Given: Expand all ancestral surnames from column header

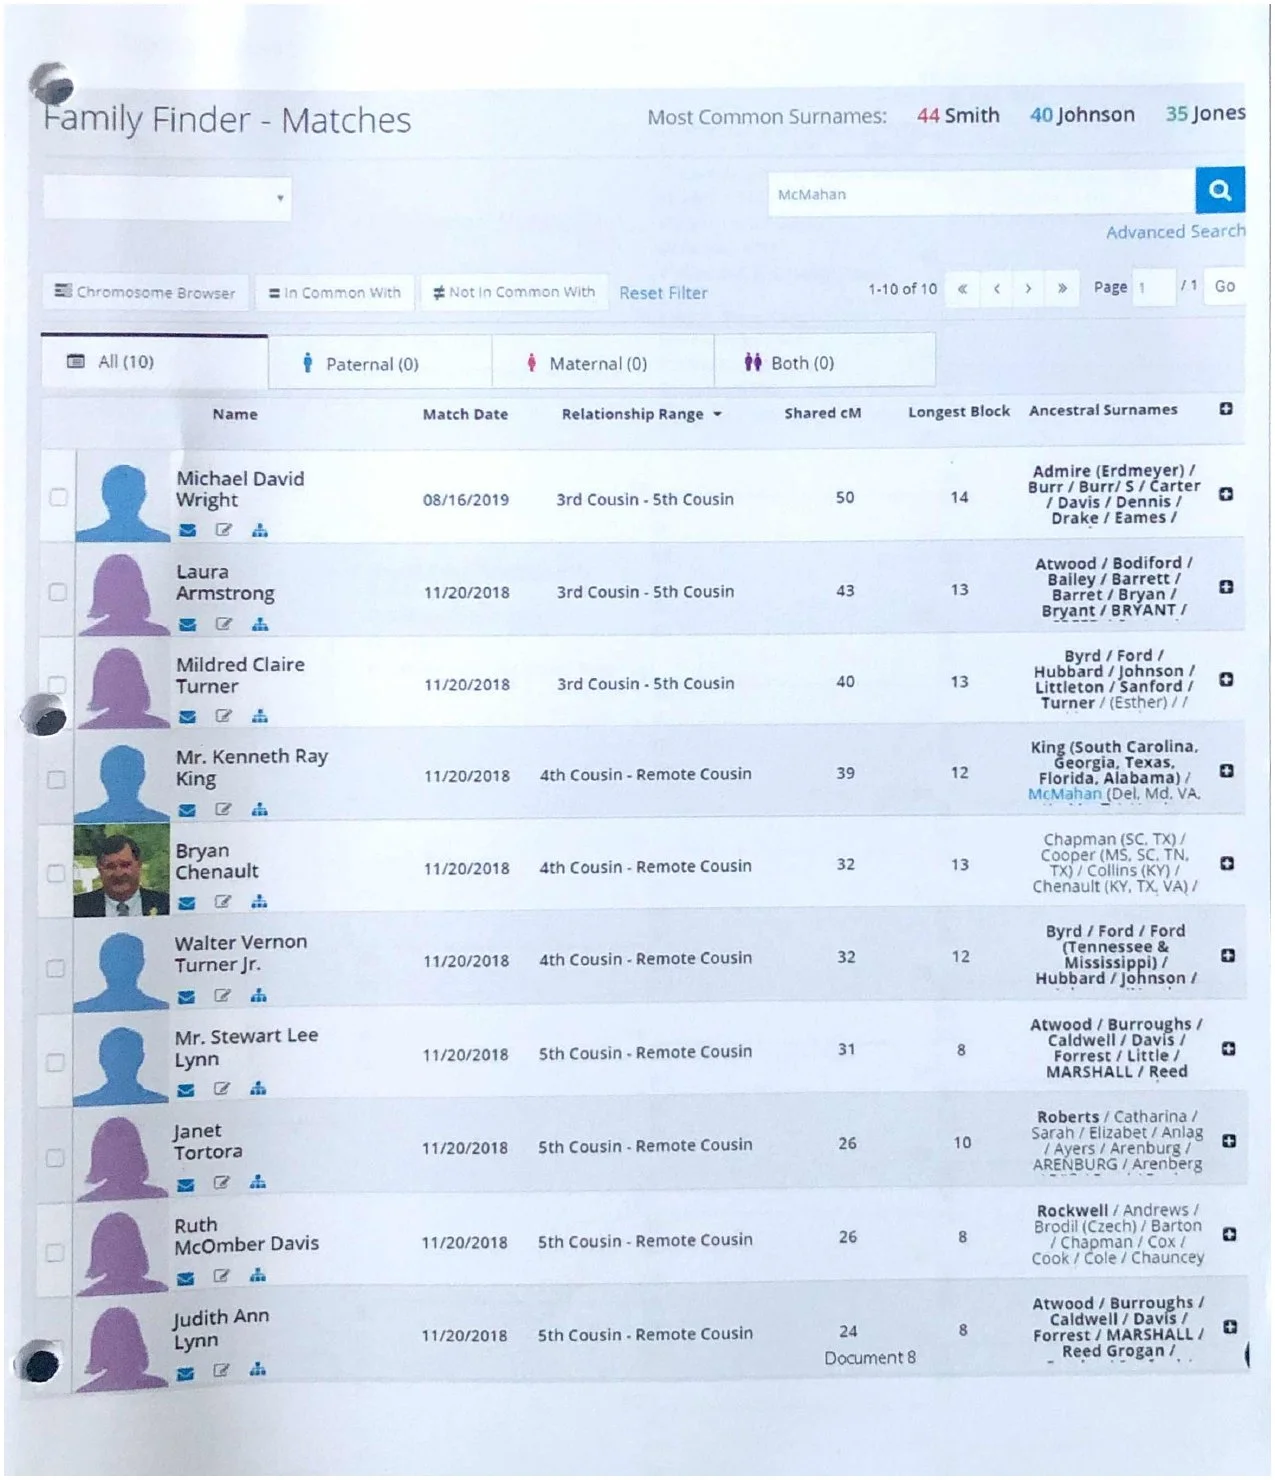Looking at the screenshot, I should 1226,409.
